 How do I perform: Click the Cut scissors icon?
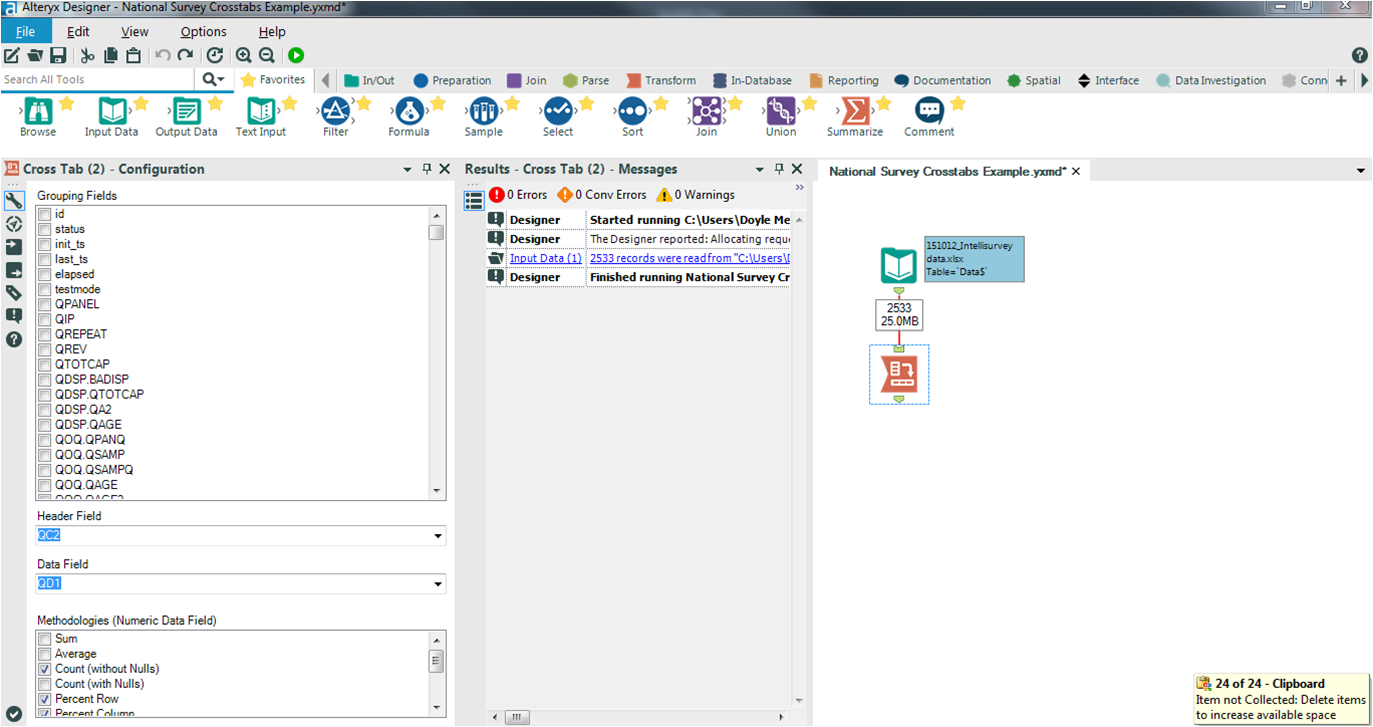click(88, 56)
